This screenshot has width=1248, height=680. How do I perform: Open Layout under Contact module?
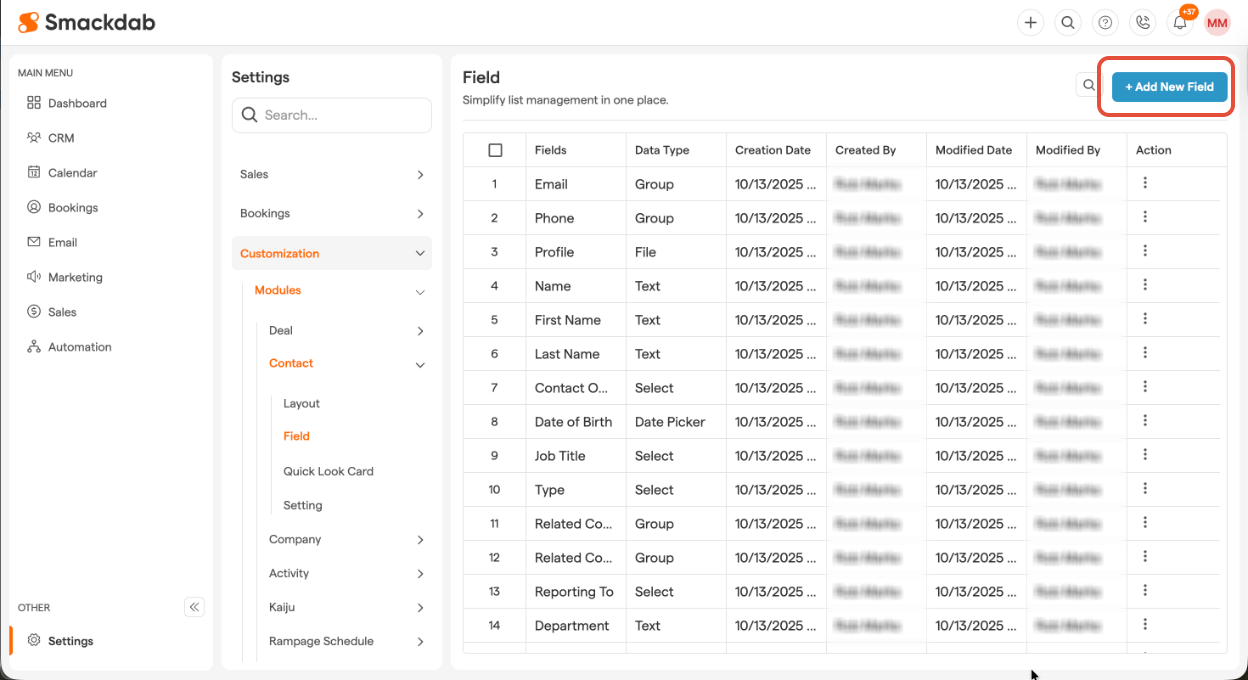(x=301, y=403)
